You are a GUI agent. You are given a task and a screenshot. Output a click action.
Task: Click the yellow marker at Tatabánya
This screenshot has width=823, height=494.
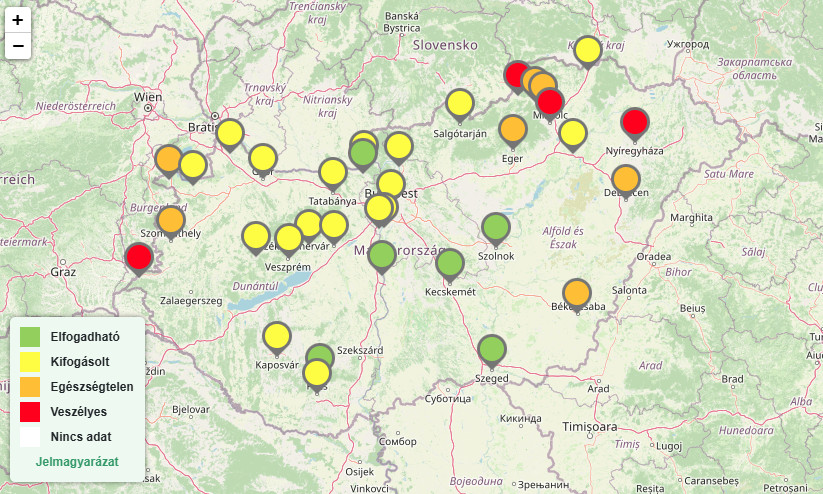click(333, 172)
